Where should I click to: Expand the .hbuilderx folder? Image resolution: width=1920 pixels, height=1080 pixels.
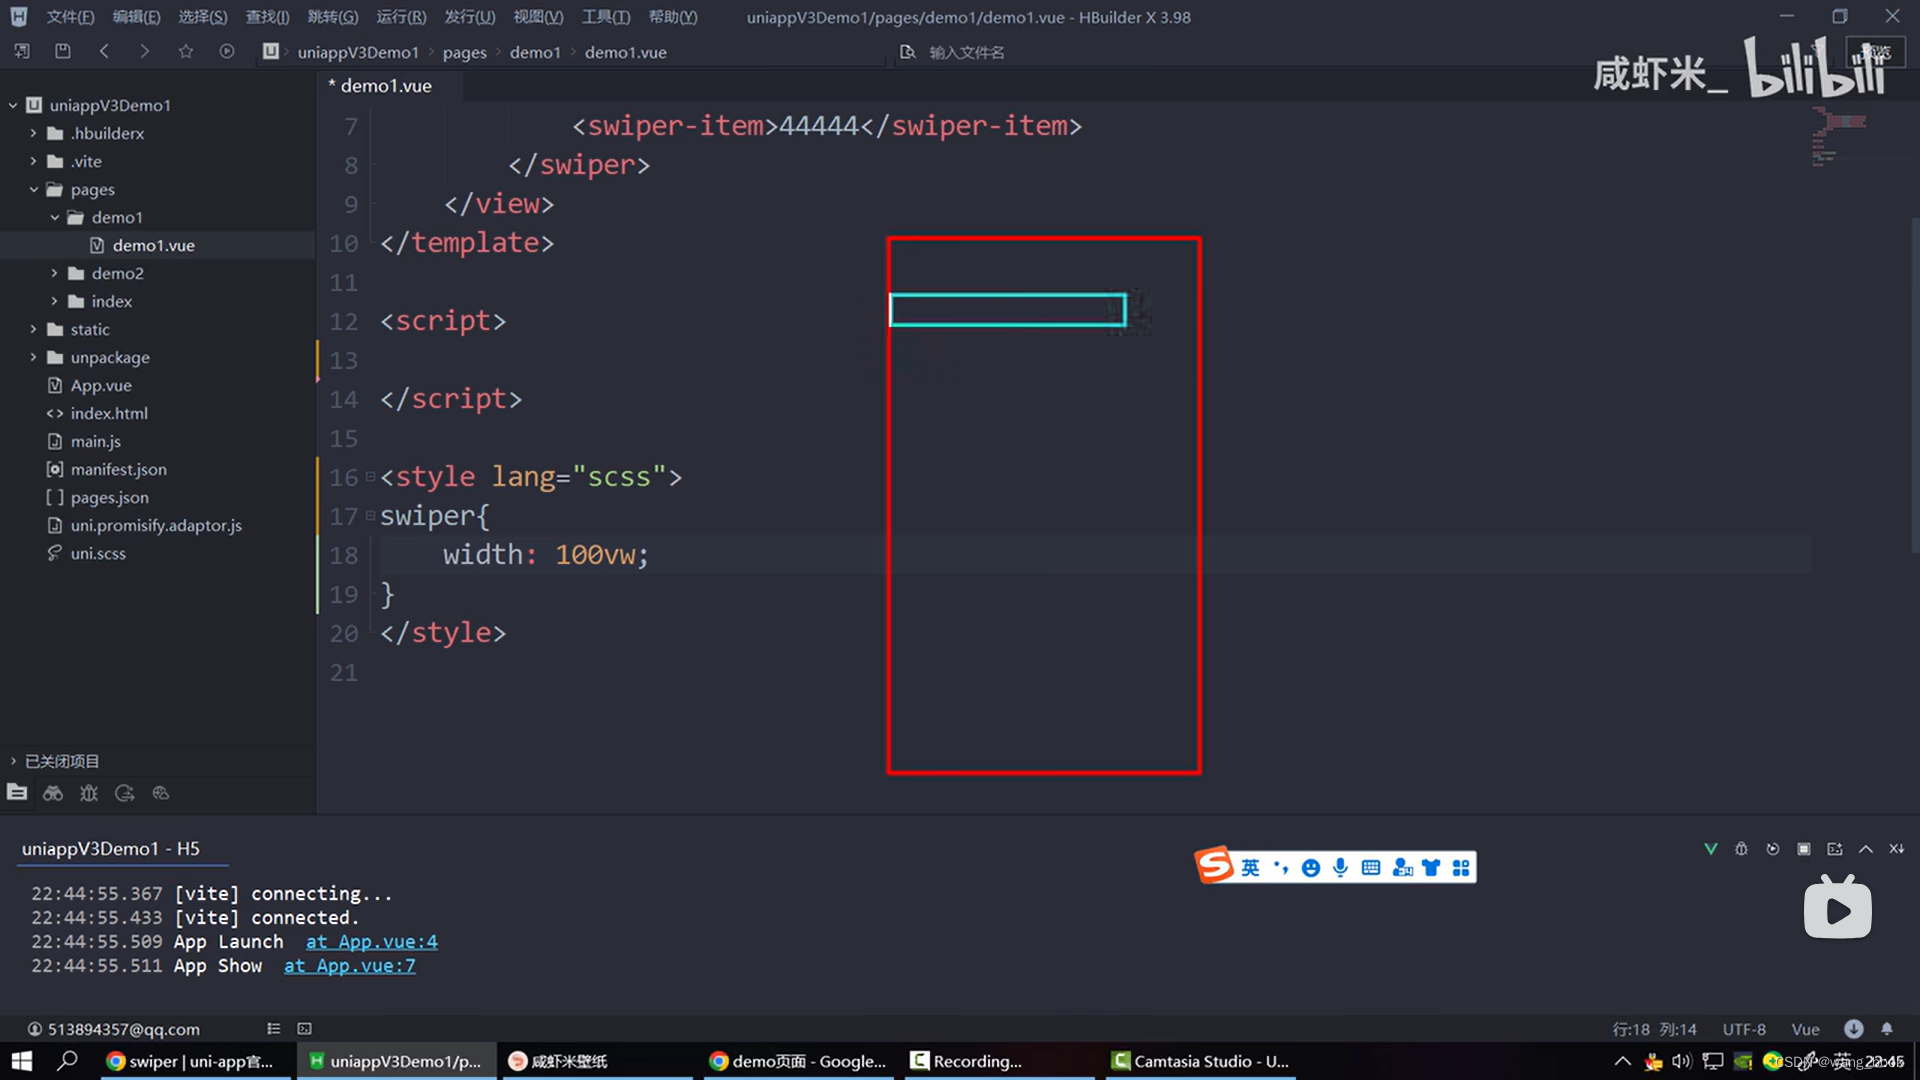[x=33, y=133]
